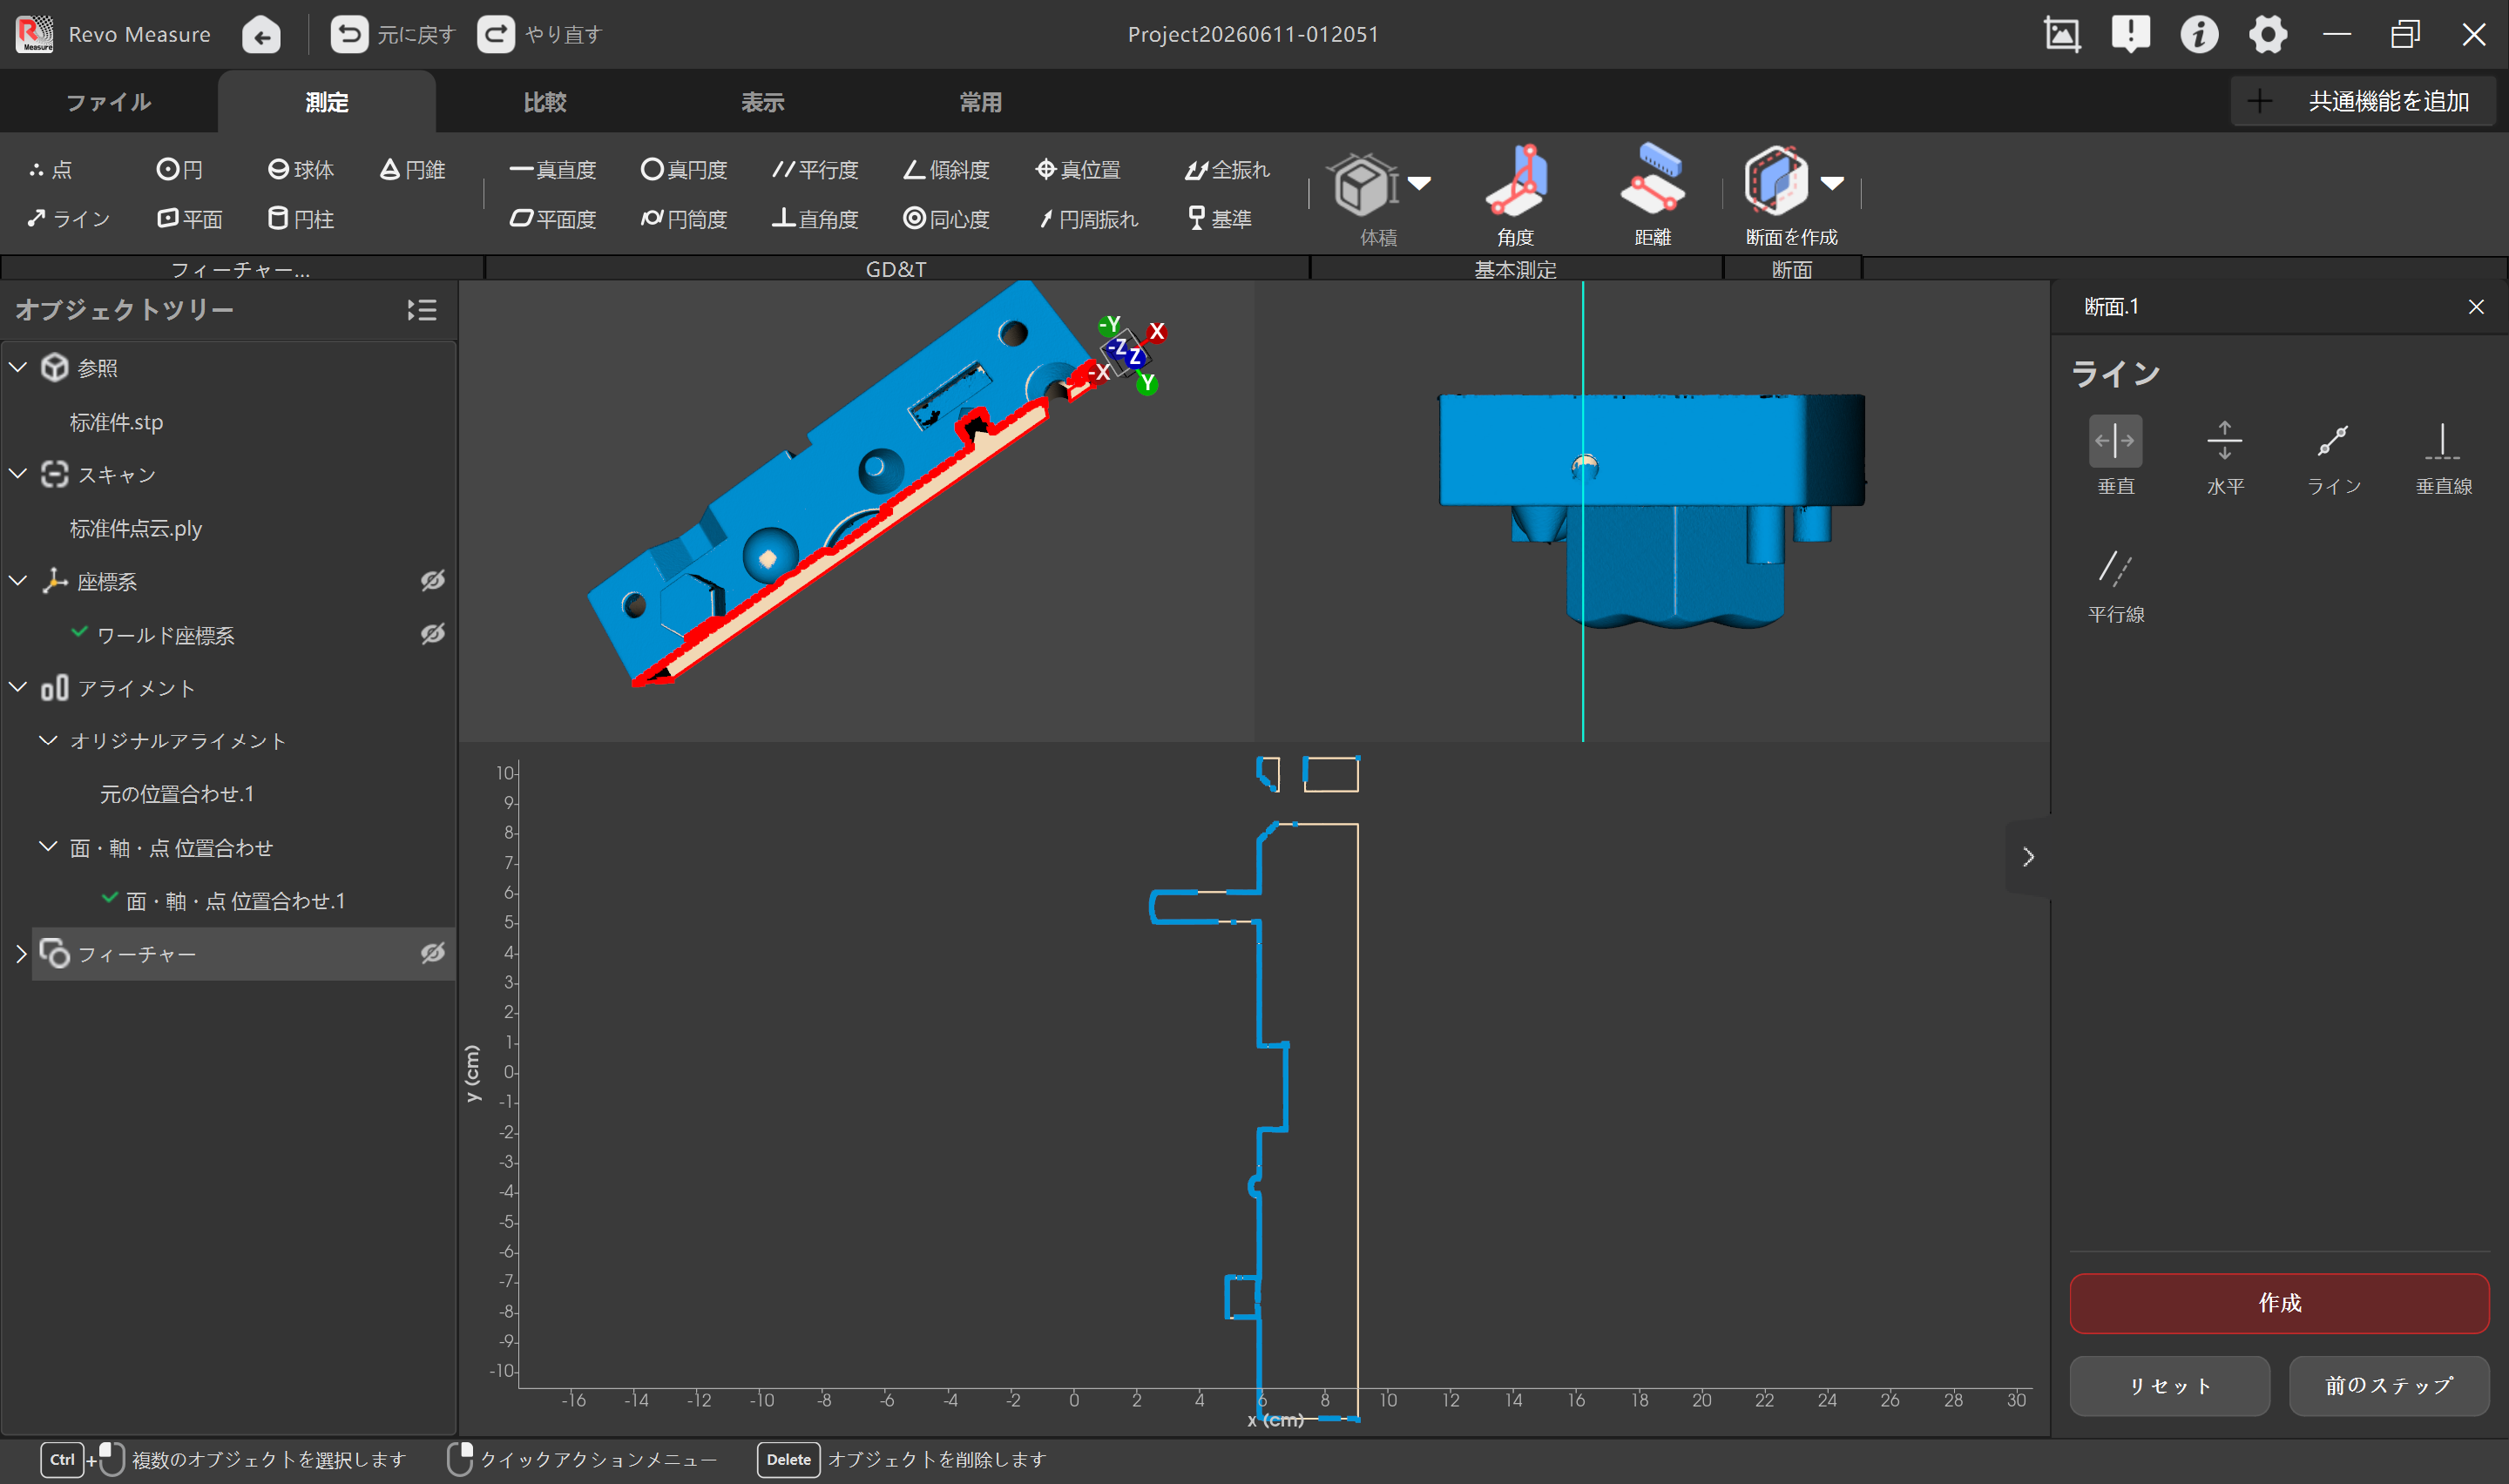
Task: Choose the 垂直 vertical line mode
Action: click(2115, 456)
